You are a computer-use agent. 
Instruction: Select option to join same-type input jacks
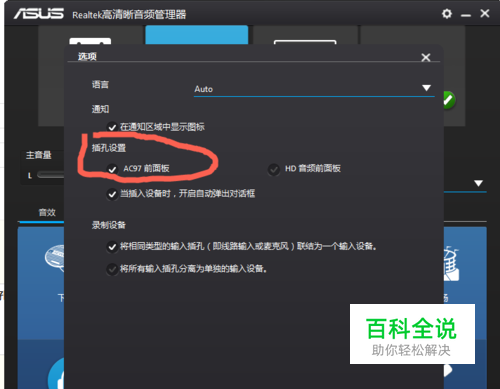[x=112, y=247]
